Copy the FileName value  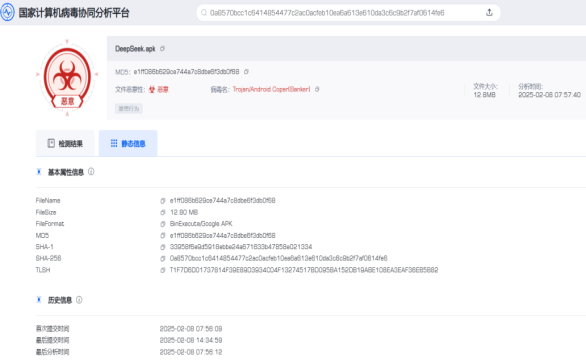[163, 201]
